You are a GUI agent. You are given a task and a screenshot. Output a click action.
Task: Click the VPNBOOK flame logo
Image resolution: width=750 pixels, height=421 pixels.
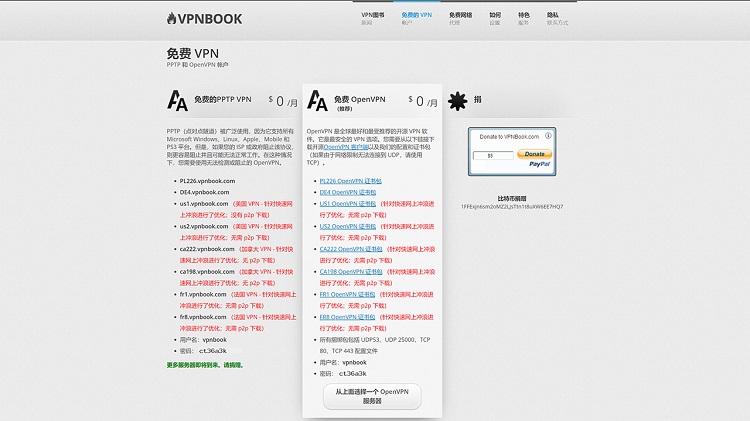[204, 19]
